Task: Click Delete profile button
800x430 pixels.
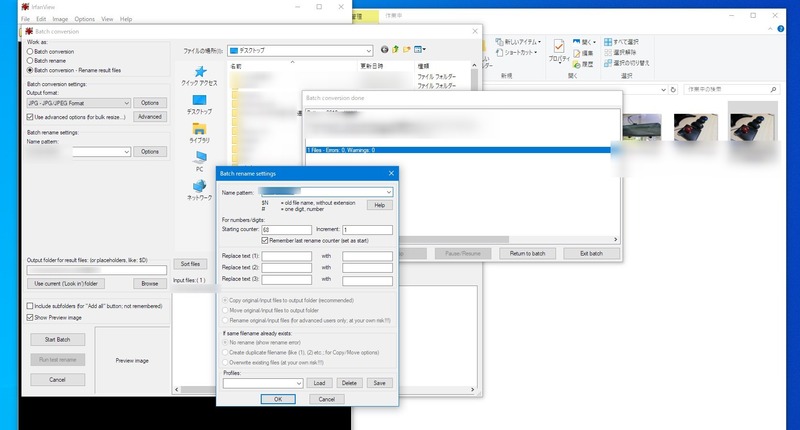Action: [x=349, y=383]
